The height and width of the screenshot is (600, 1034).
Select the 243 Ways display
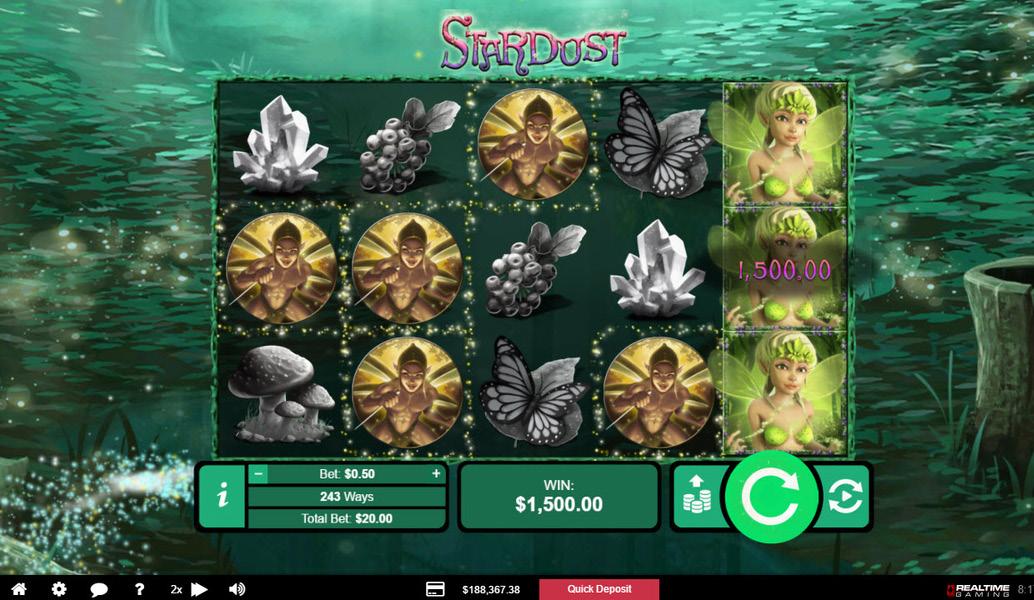[x=347, y=496]
